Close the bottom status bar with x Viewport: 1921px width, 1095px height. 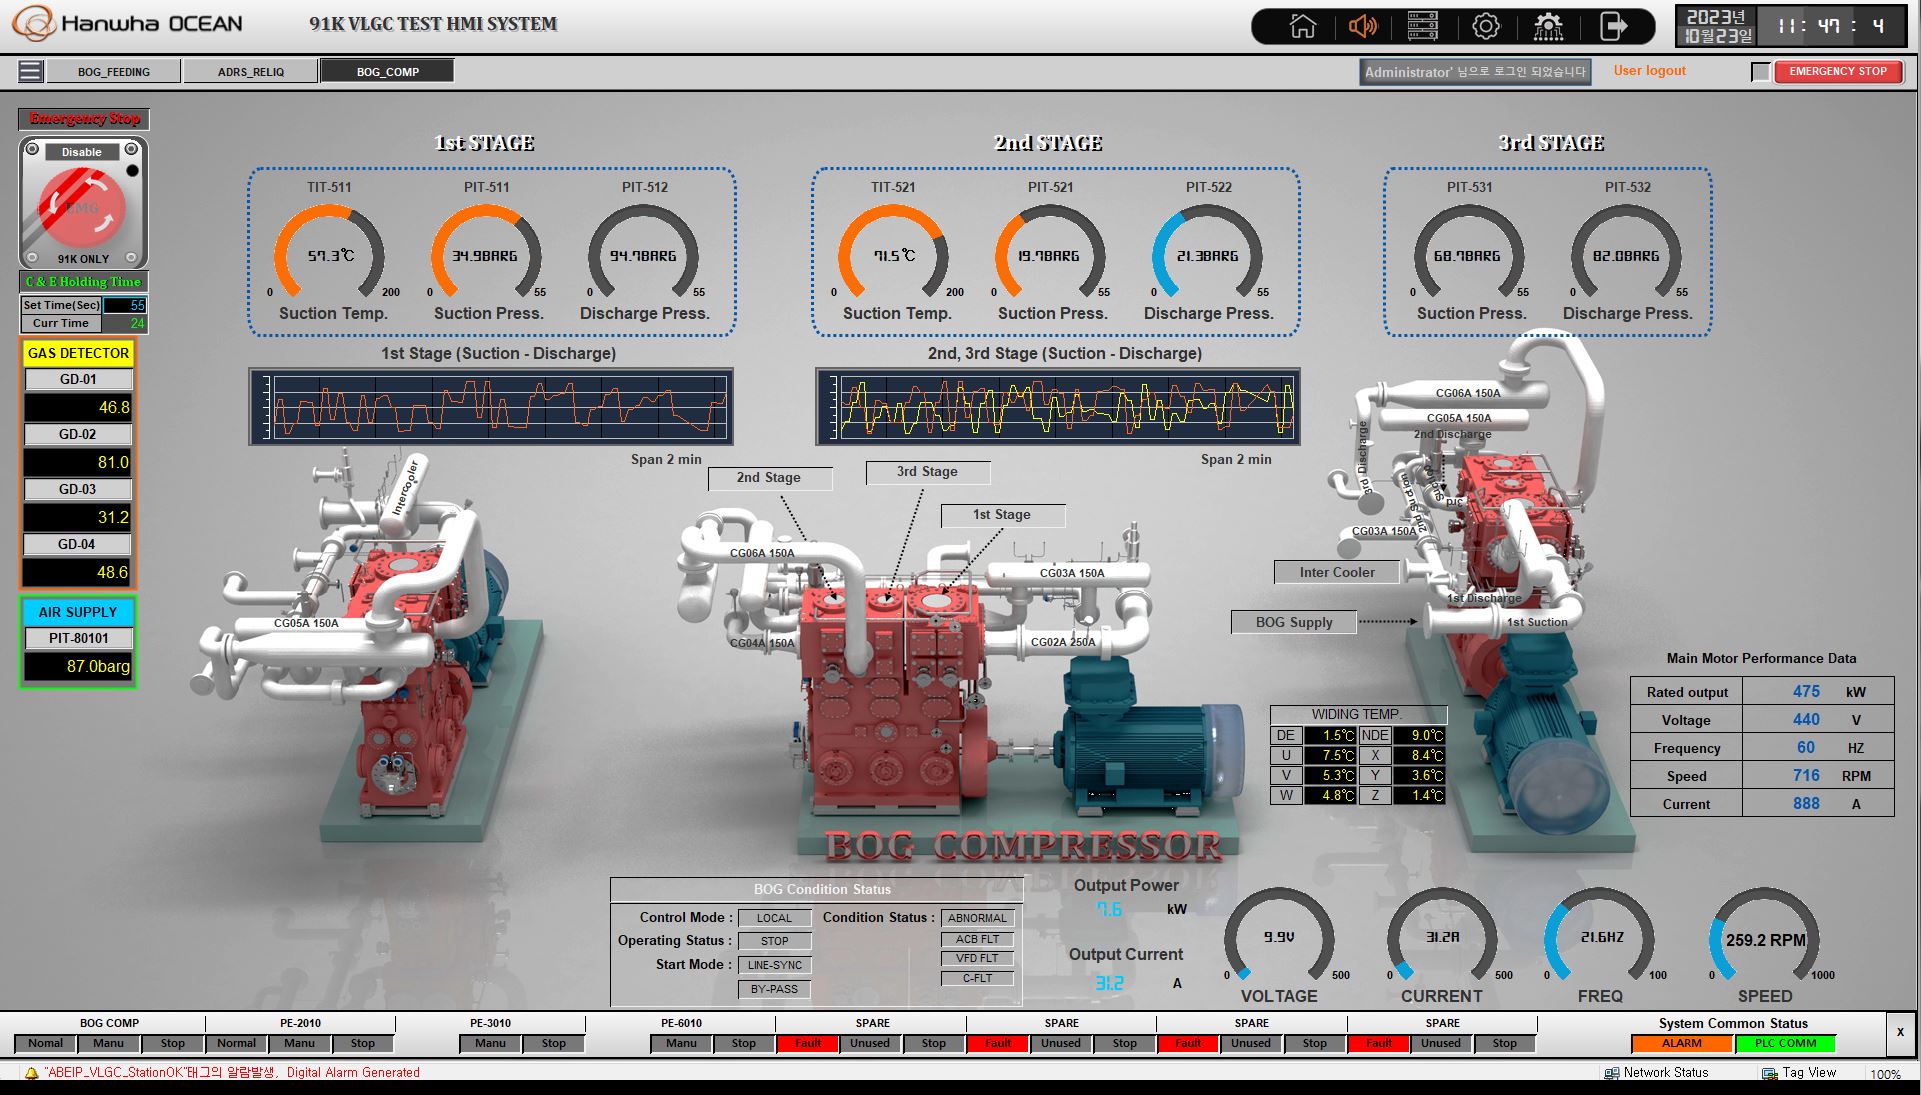(1900, 1032)
